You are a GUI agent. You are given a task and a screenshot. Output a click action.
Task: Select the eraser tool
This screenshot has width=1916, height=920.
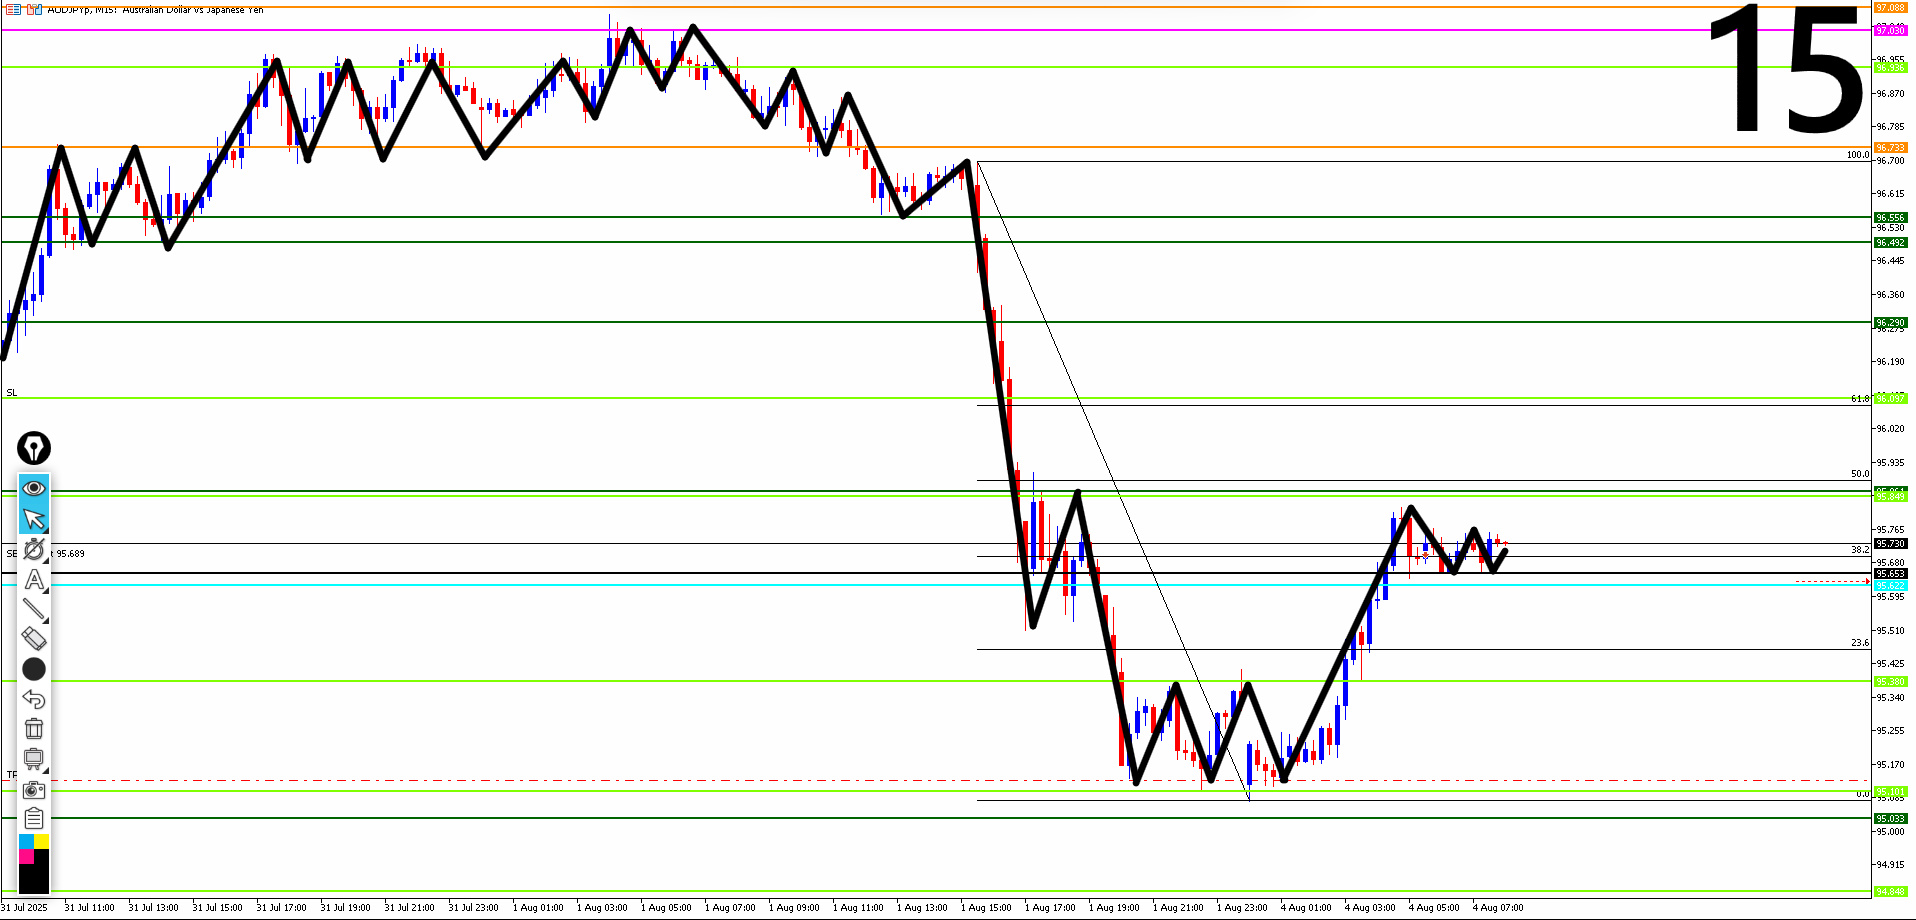click(34, 638)
